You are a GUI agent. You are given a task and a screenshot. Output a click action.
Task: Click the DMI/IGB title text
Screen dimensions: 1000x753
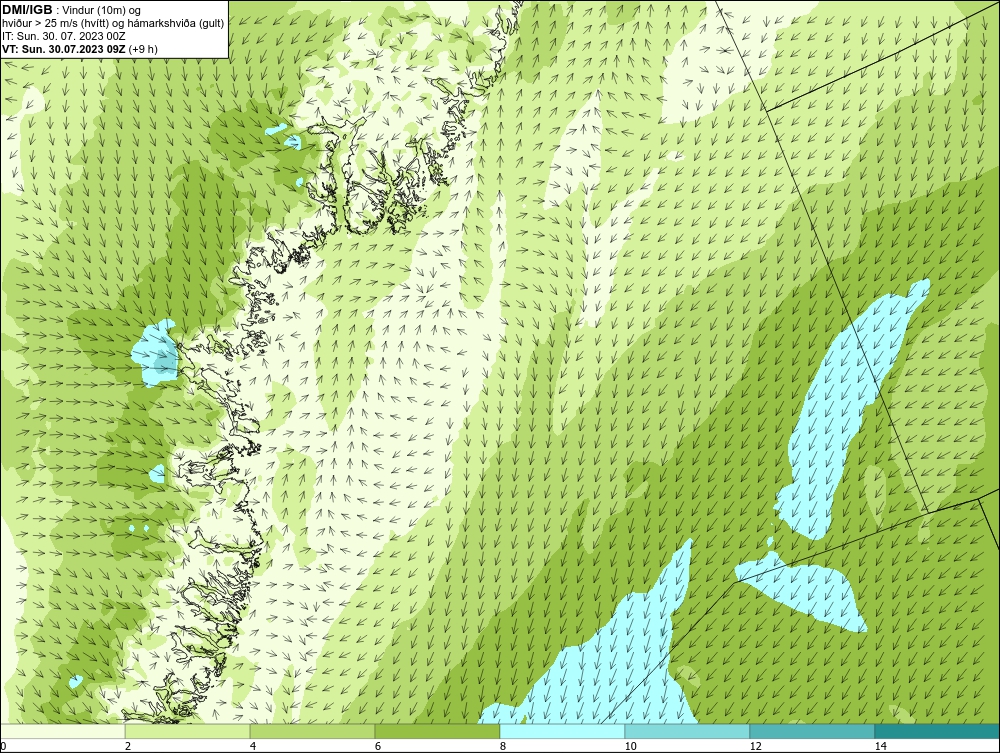(27, 10)
